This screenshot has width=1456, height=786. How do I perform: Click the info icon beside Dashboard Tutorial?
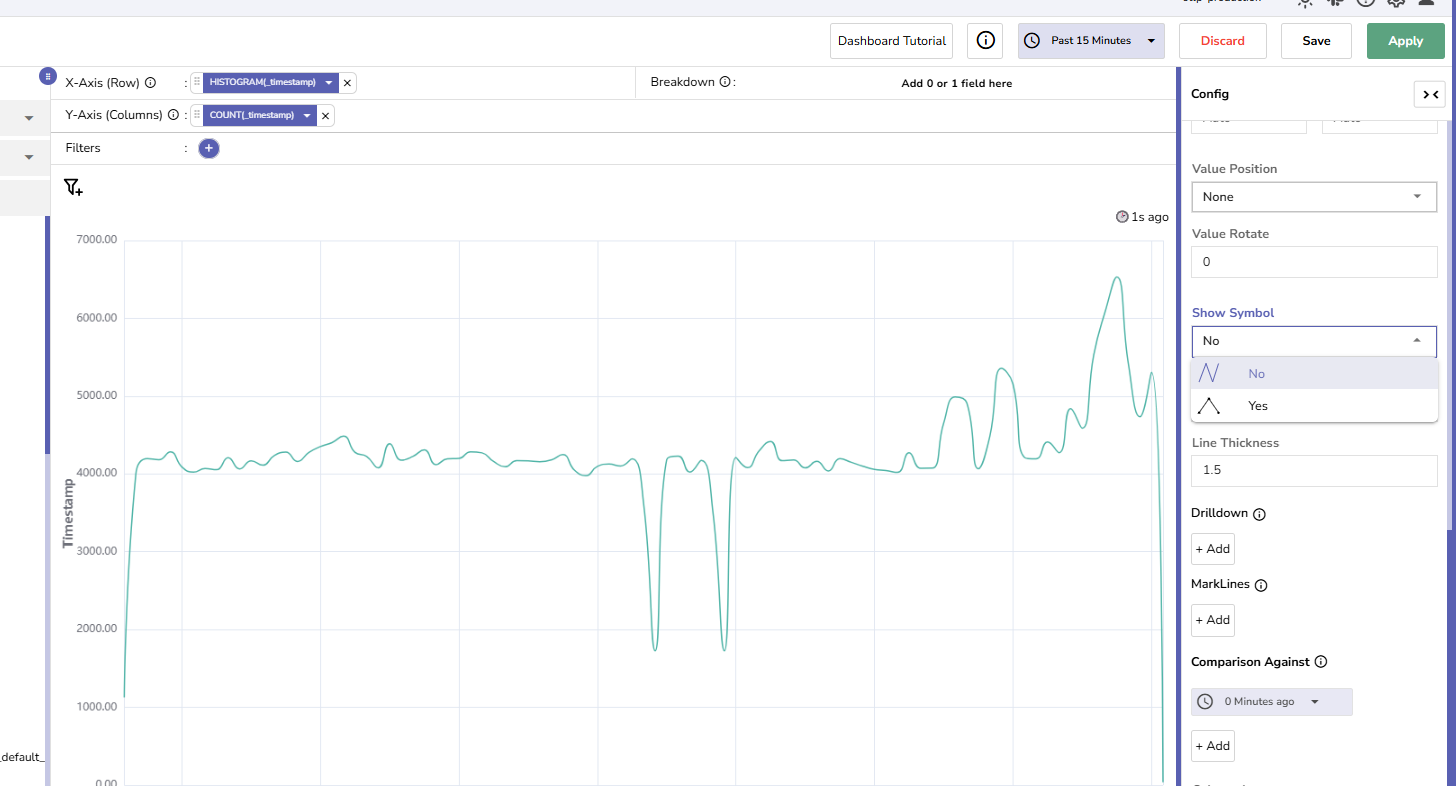click(985, 41)
